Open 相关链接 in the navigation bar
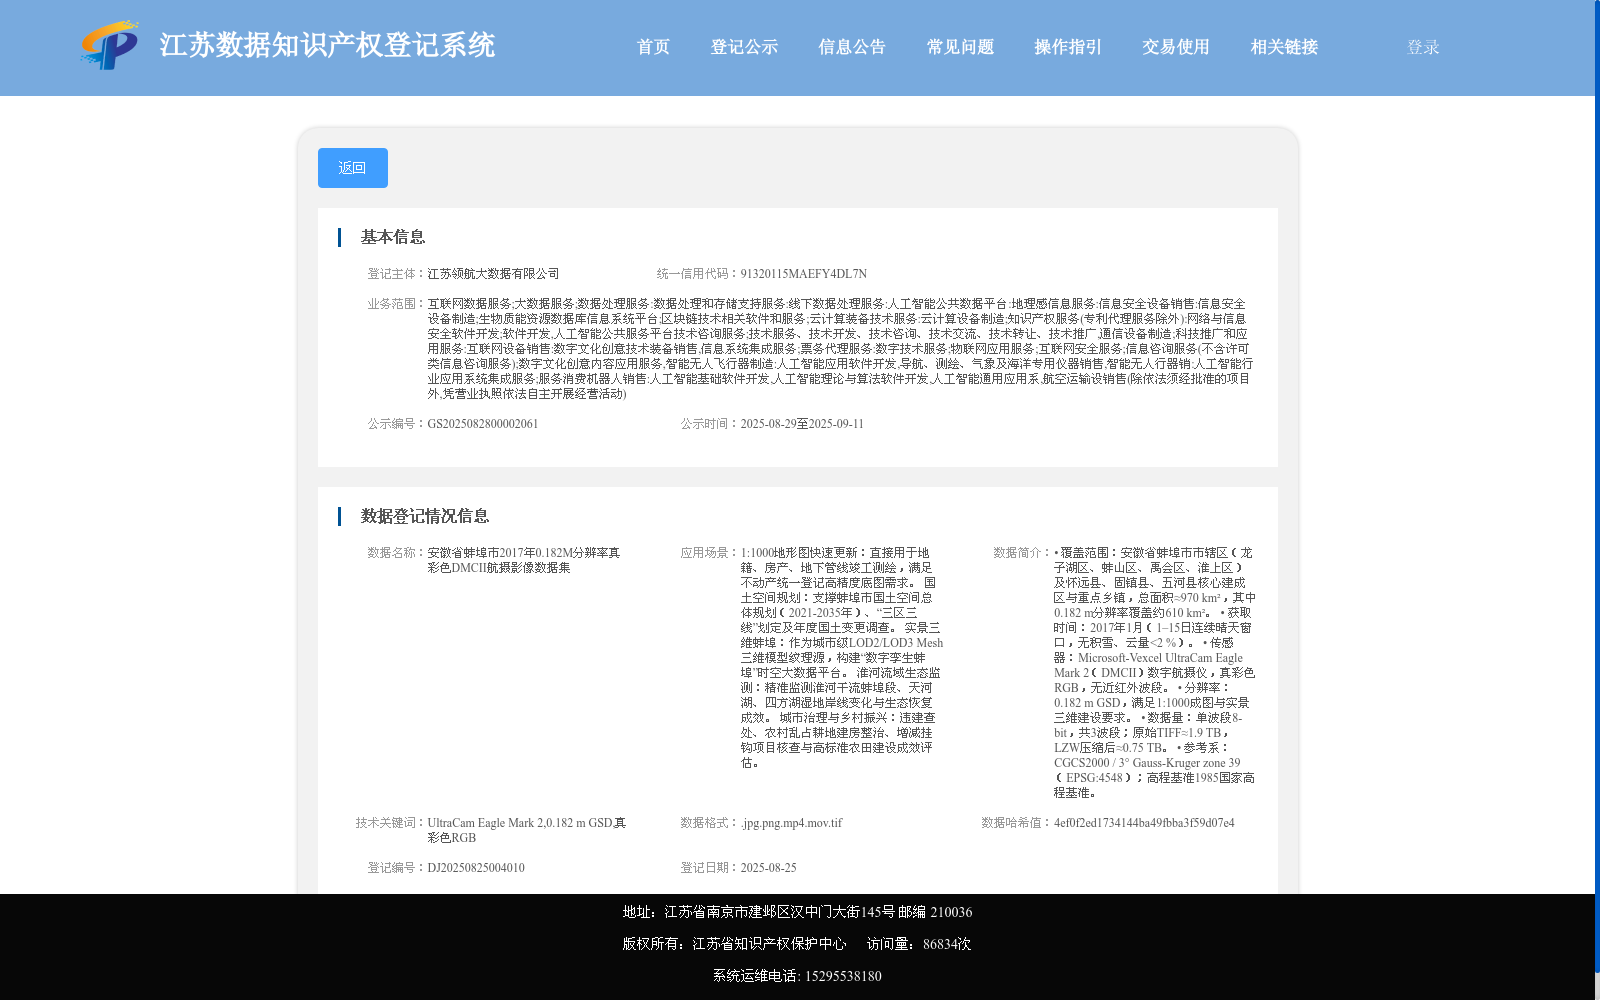Screen dimensions: 1600x1000 click(1284, 47)
